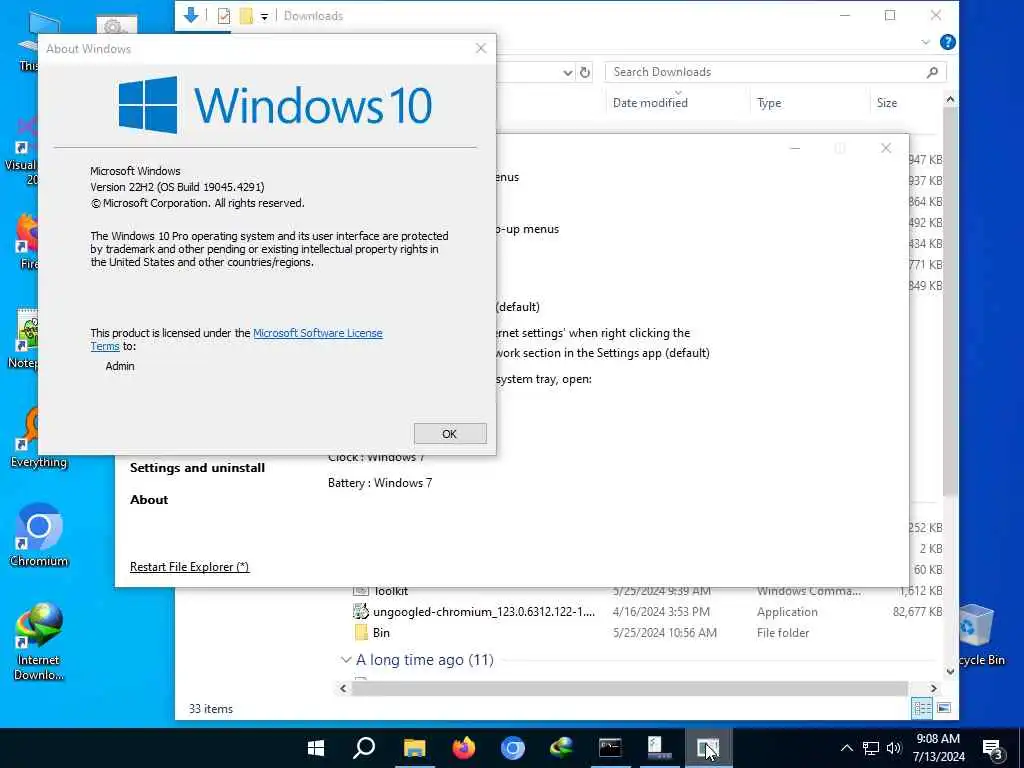Click the quick access New folder icon
The image size is (1024, 768).
tap(246, 16)
